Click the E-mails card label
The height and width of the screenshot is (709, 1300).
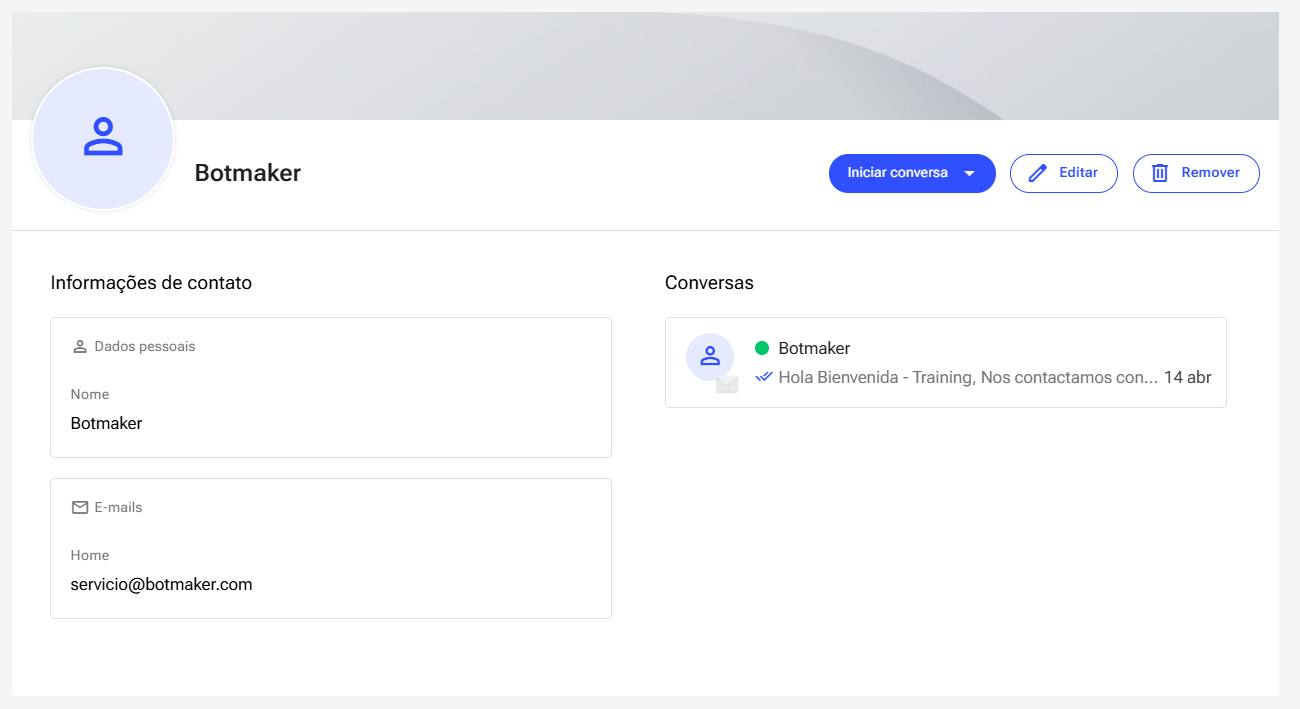click(118, 508)
